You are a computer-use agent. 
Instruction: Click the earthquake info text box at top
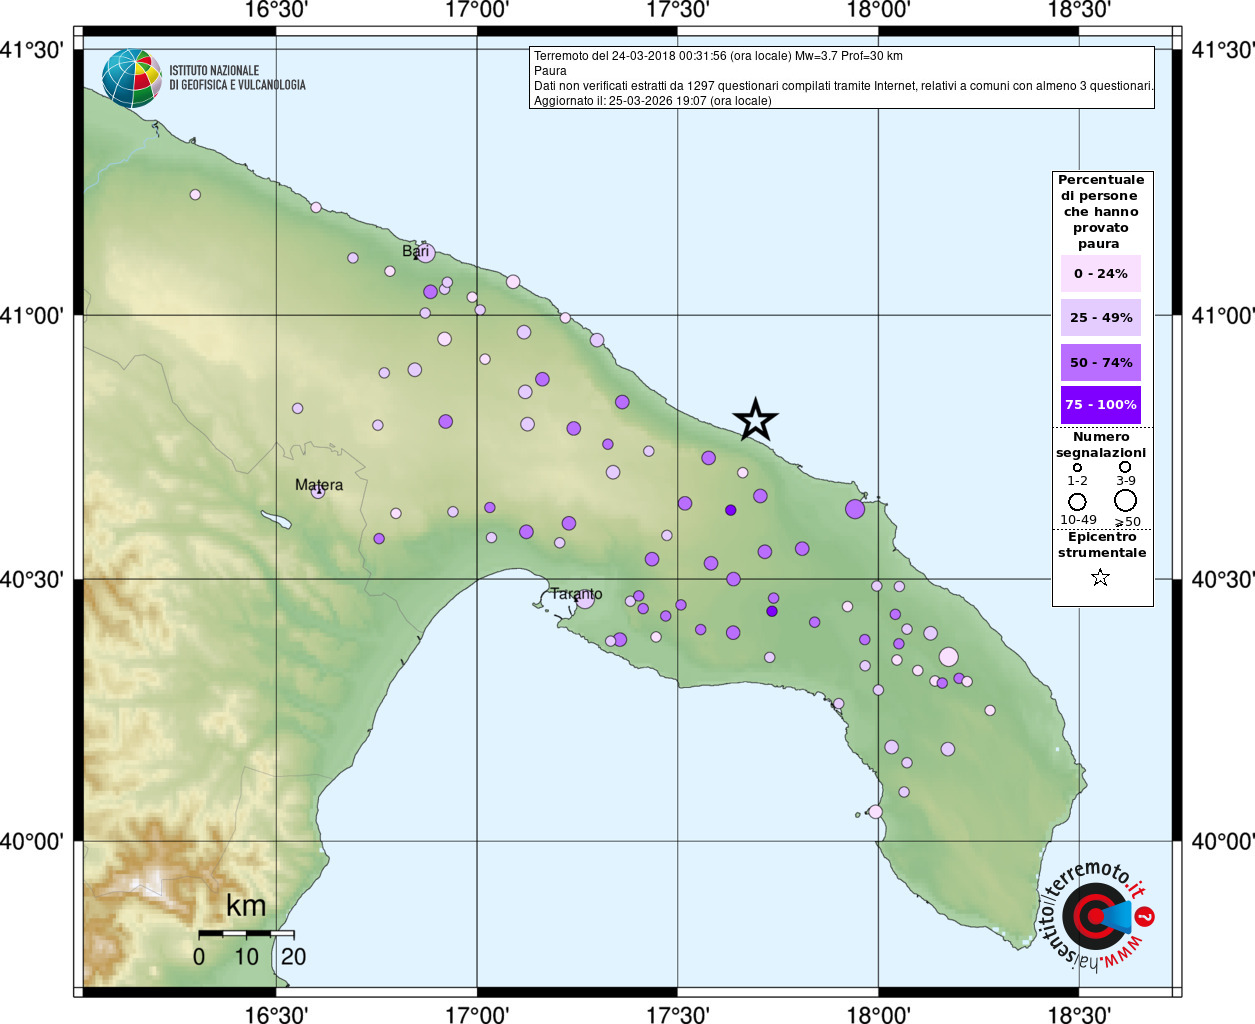tap(841, 78)
